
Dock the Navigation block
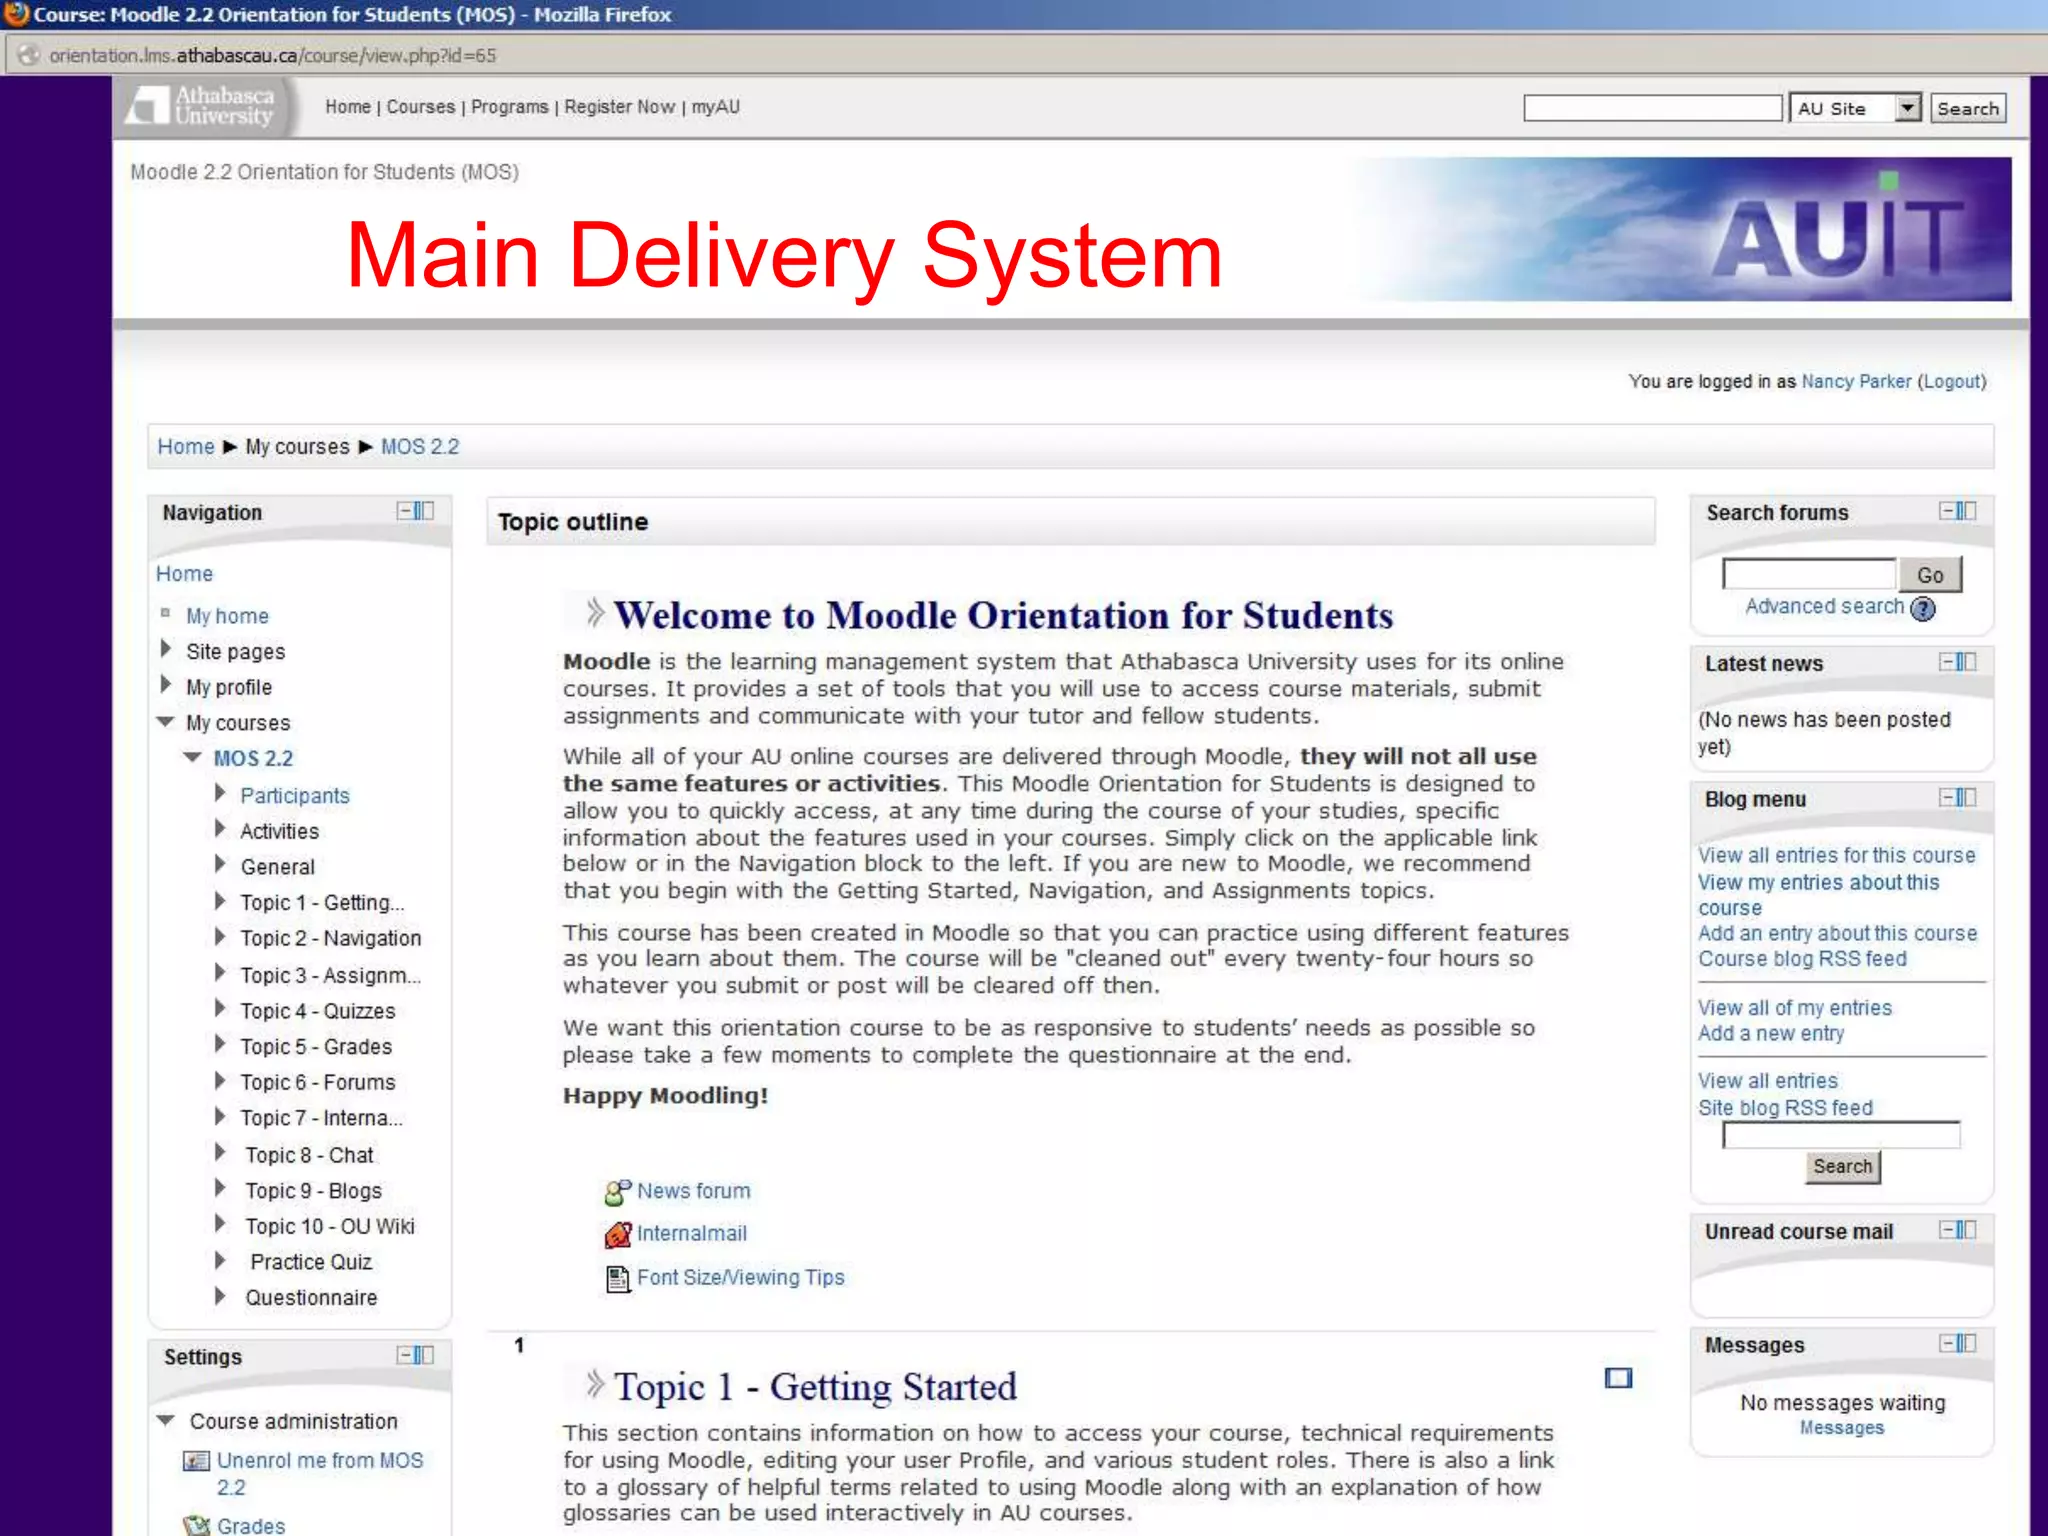click(424, 511)
